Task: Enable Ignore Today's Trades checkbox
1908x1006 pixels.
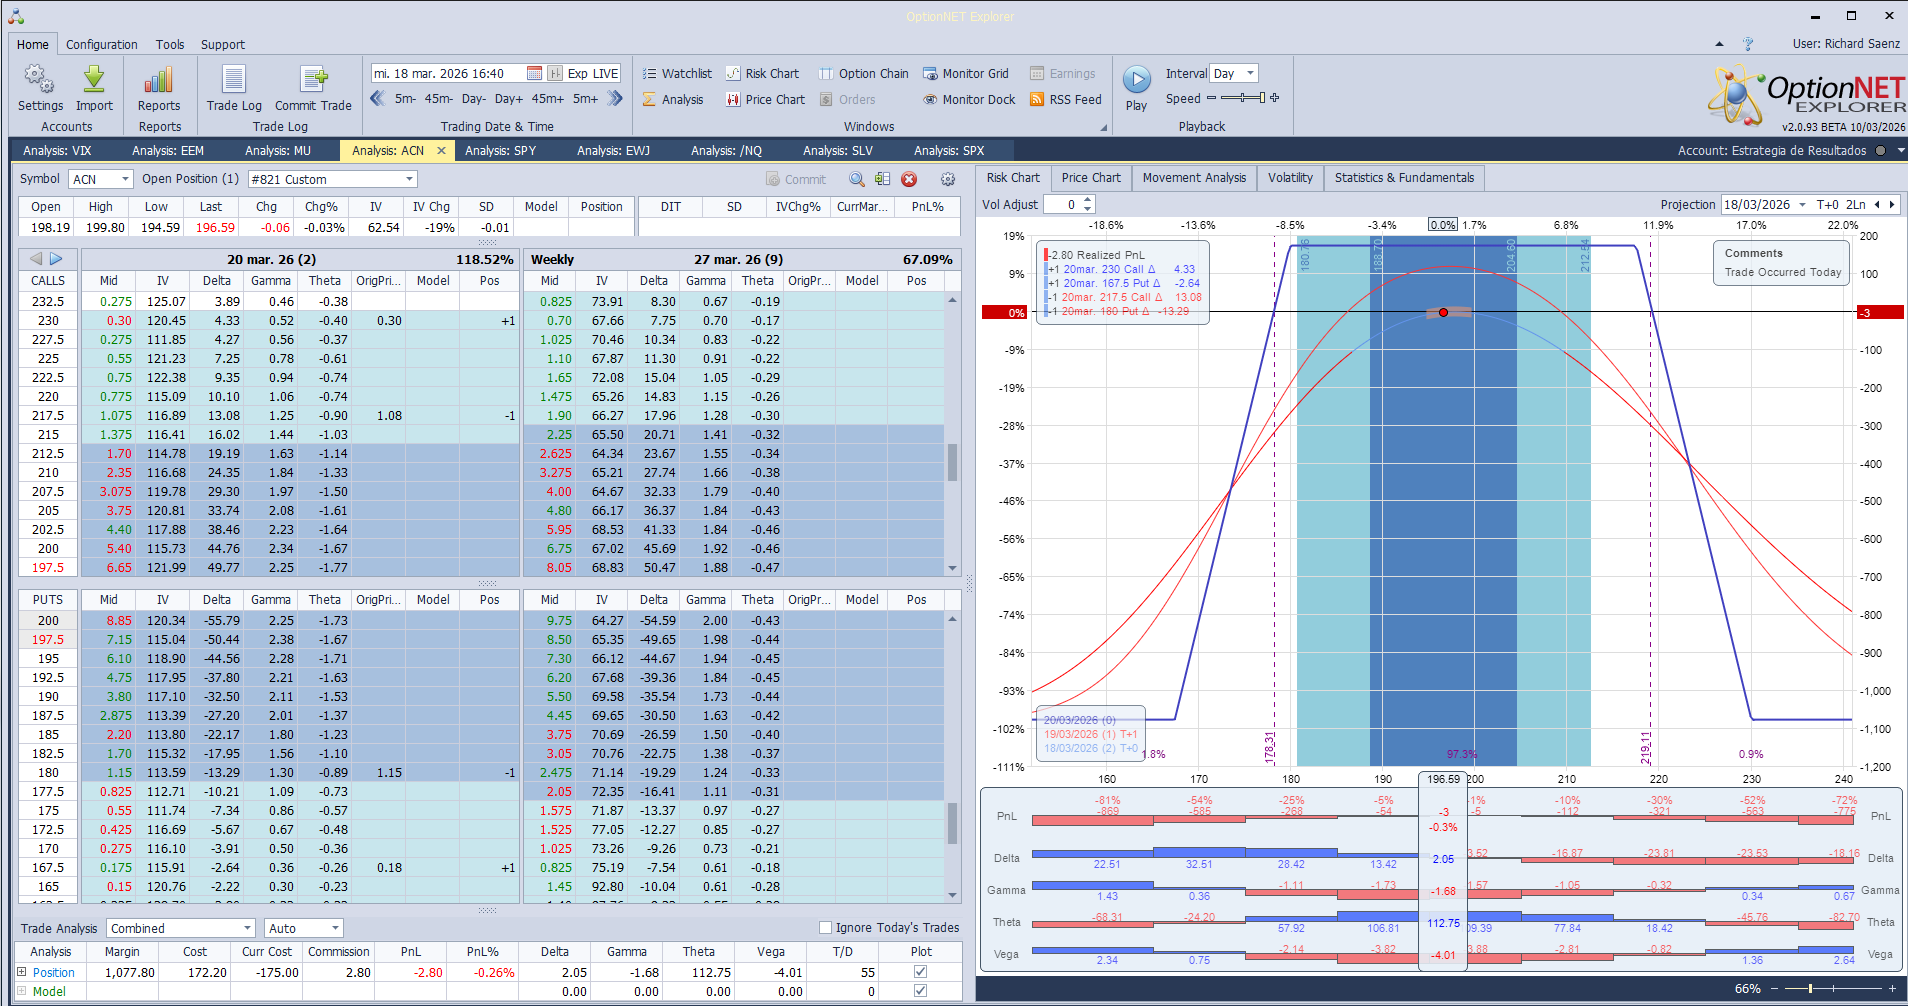Action: point(825,928)
